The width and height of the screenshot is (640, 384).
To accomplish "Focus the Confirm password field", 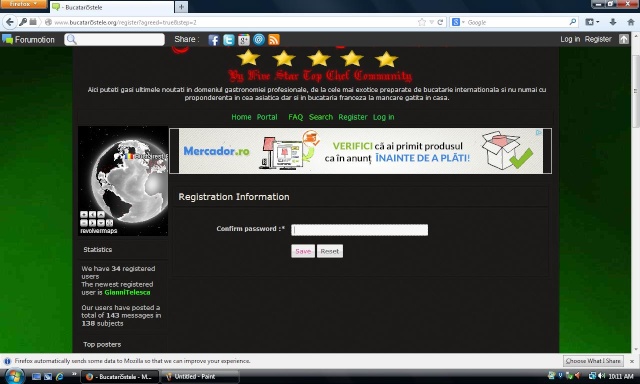I will (360, 230).
